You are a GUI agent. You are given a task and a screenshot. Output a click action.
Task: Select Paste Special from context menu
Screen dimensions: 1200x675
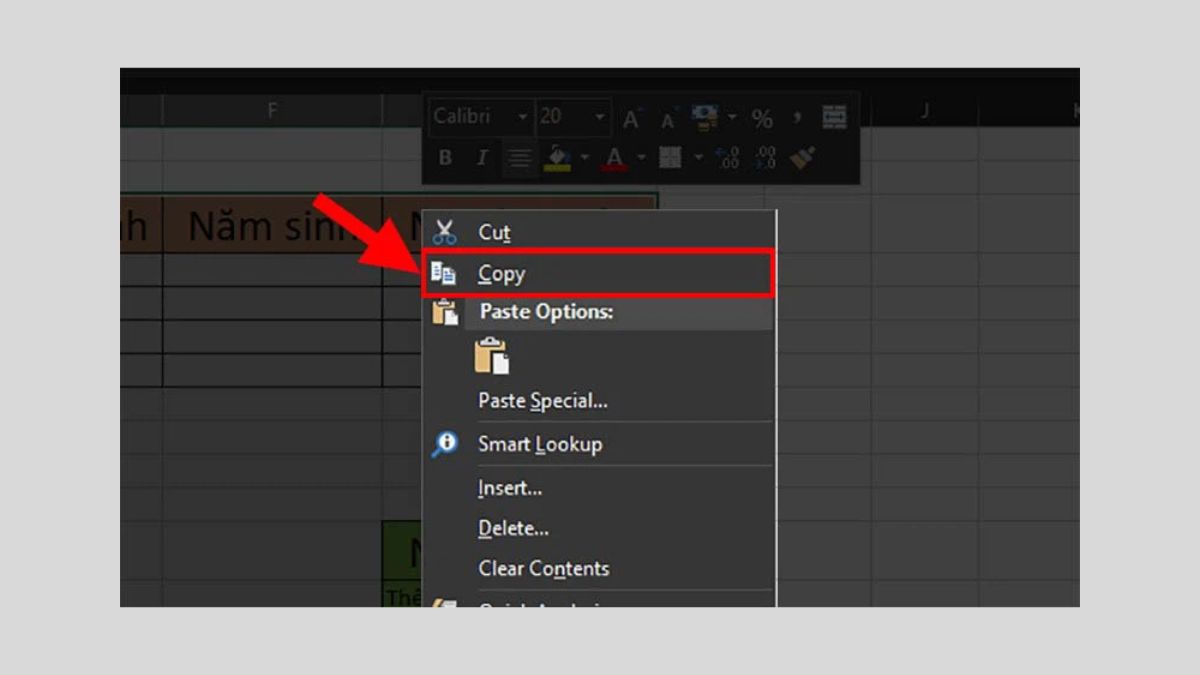(542, 401)
